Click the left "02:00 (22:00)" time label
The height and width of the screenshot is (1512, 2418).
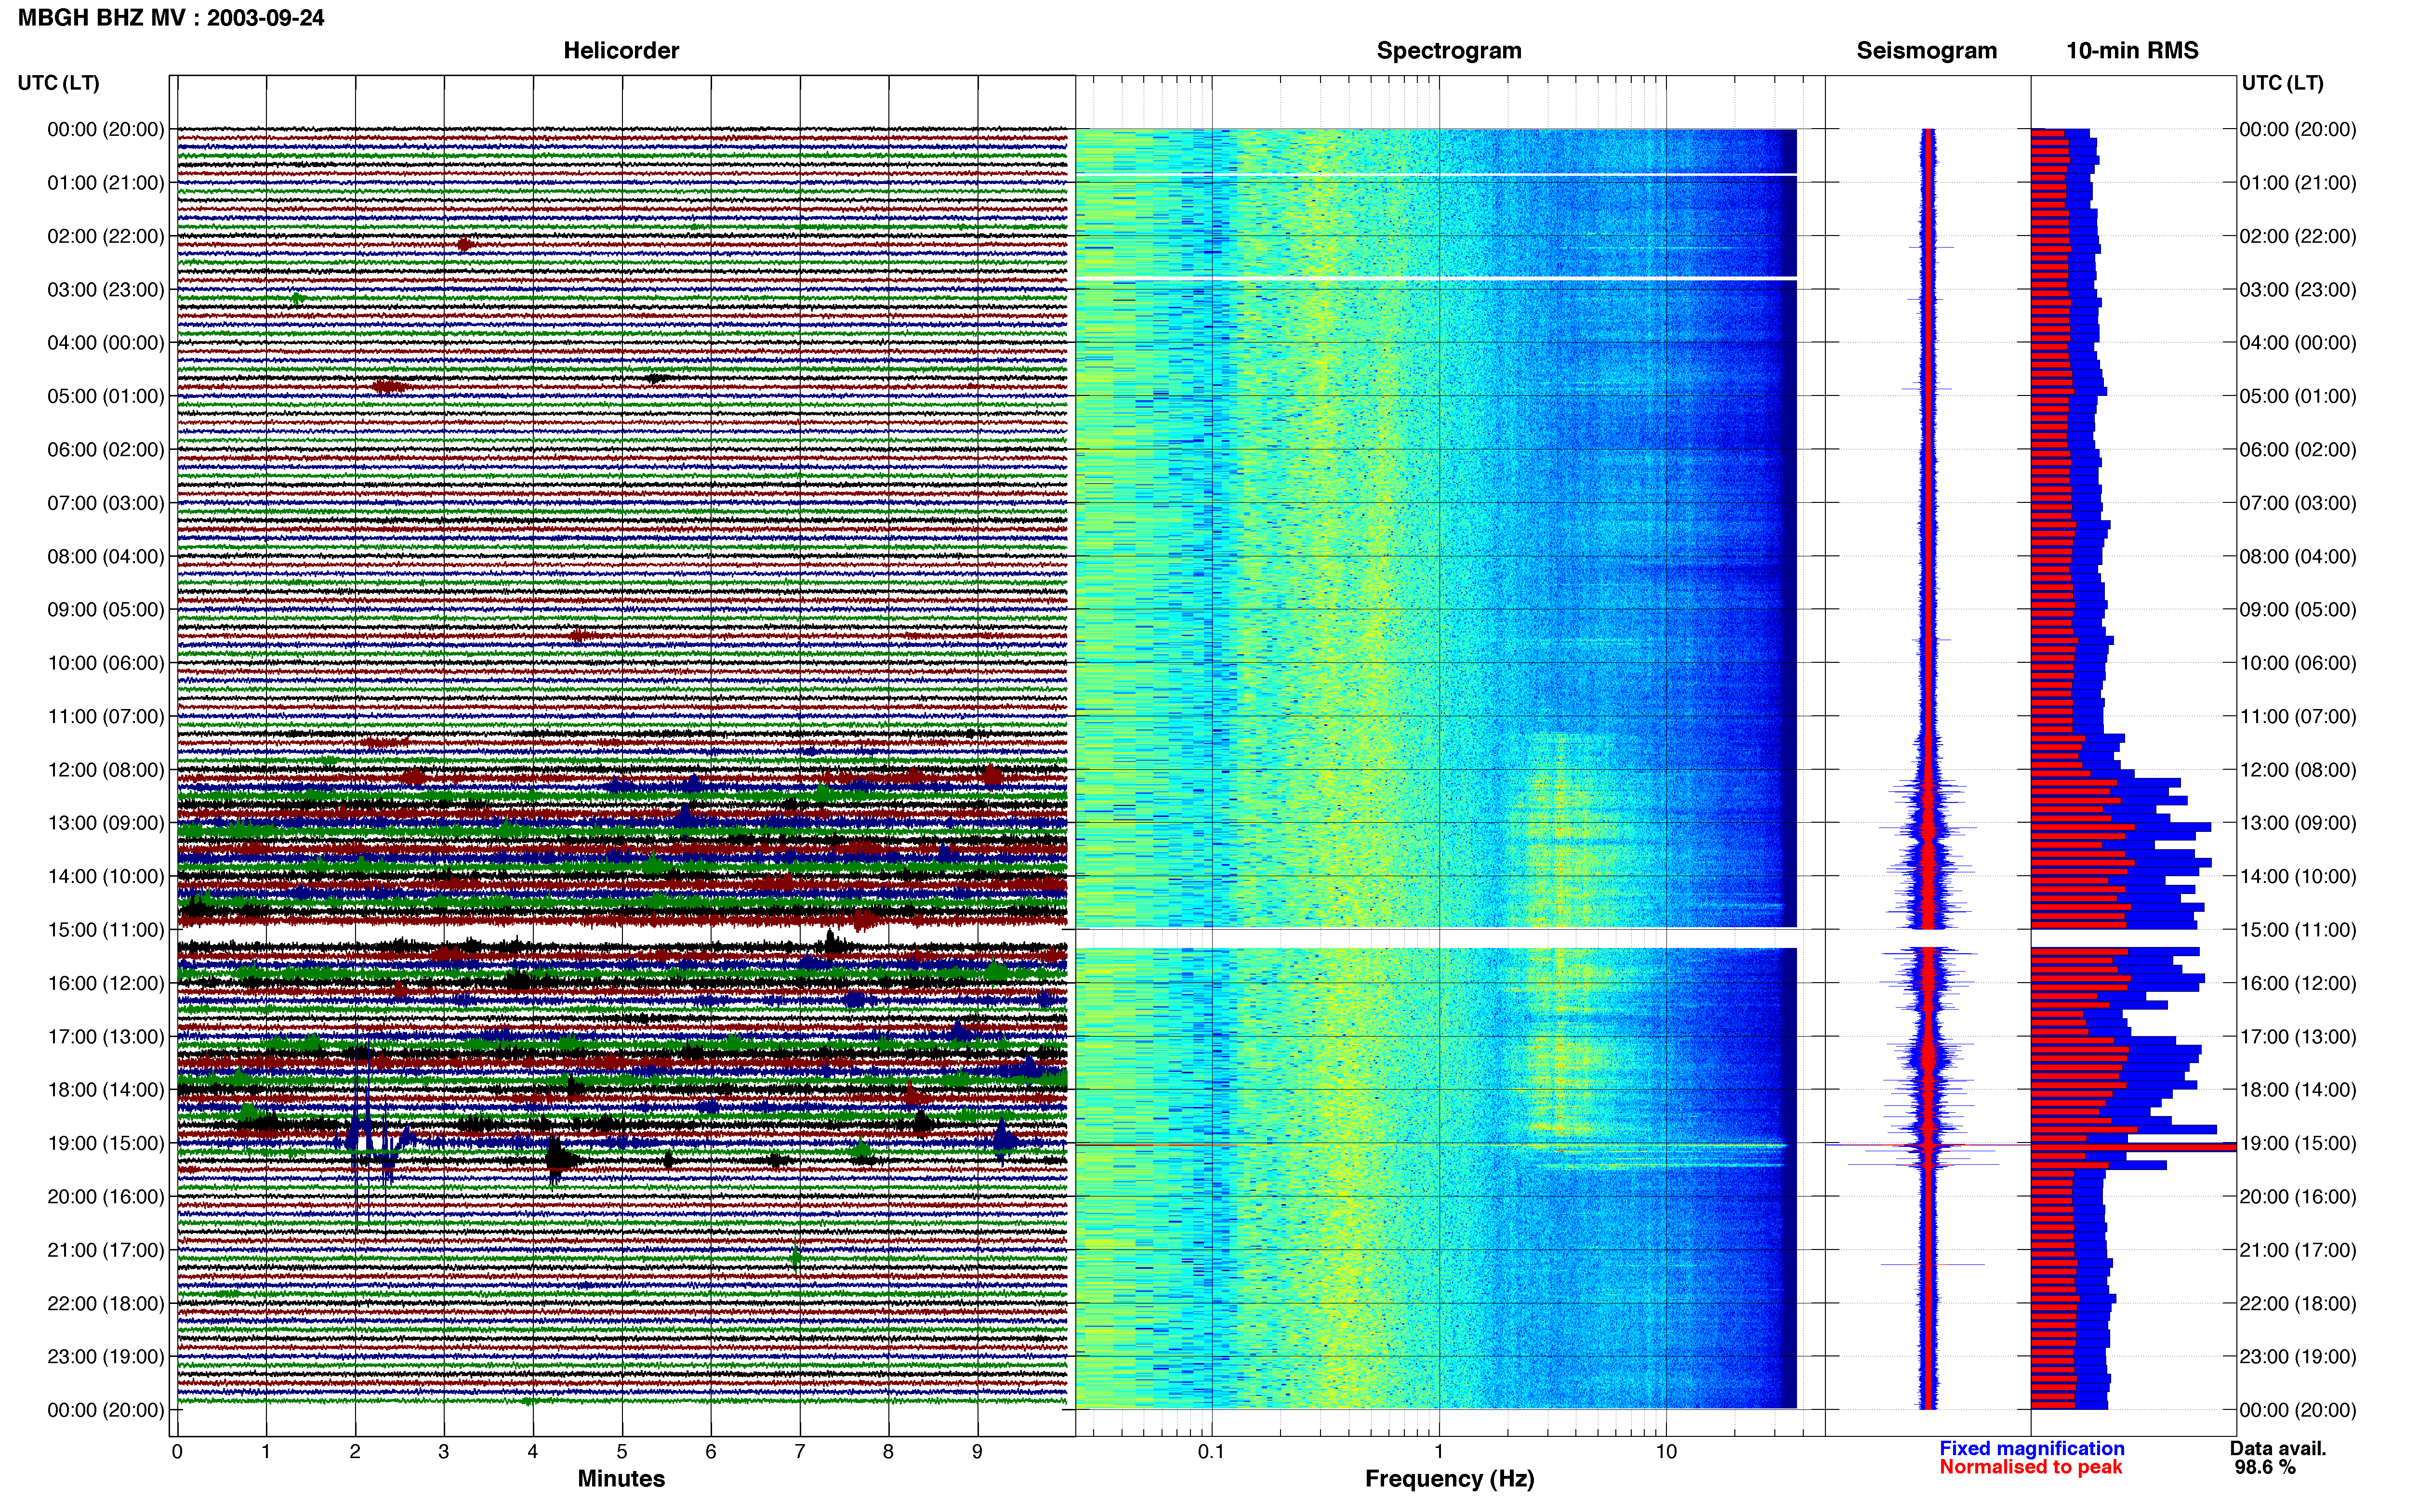pyautogui.click(x=106, y=236)
